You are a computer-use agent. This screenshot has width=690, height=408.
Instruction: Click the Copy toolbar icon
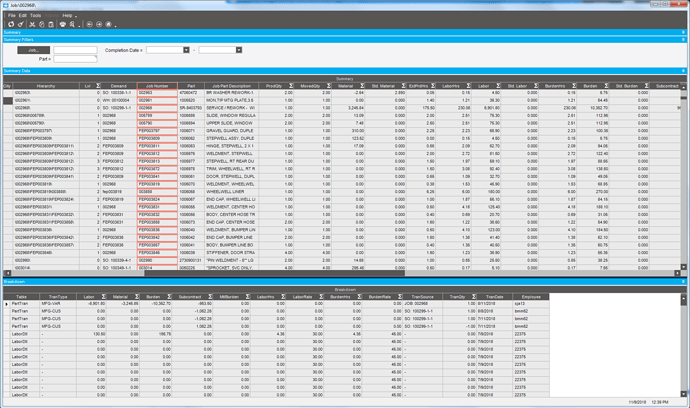[x=42, y=25]
